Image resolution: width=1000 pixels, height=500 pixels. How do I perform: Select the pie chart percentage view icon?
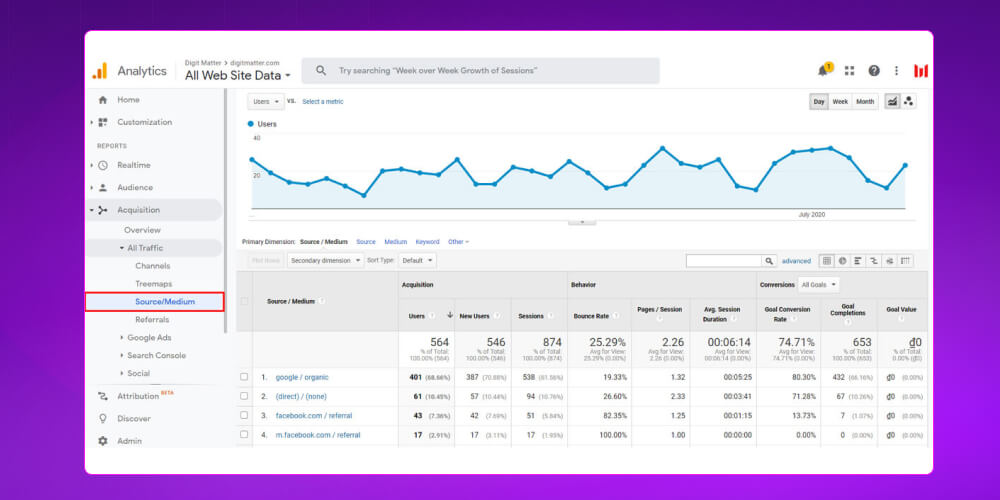pyautogui.click(x=842, y=261)
